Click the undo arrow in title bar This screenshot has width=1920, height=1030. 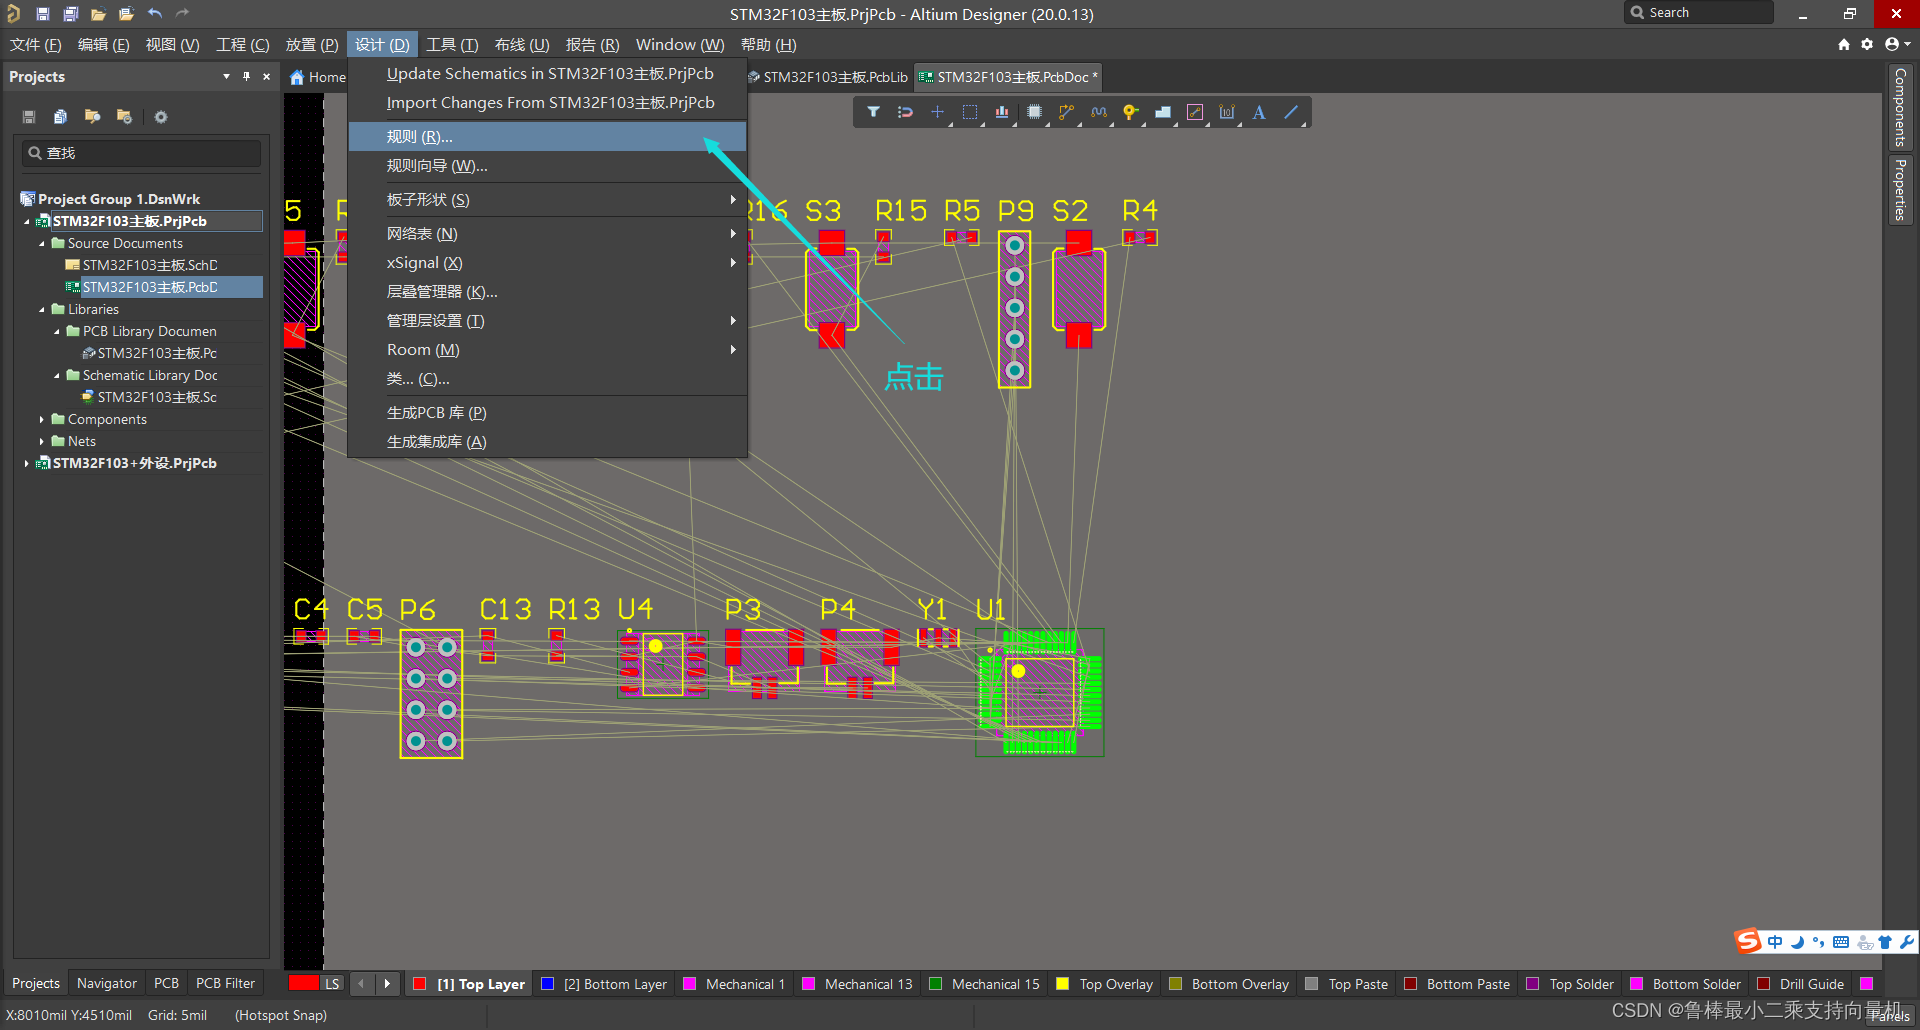click(x=155, y=13)
